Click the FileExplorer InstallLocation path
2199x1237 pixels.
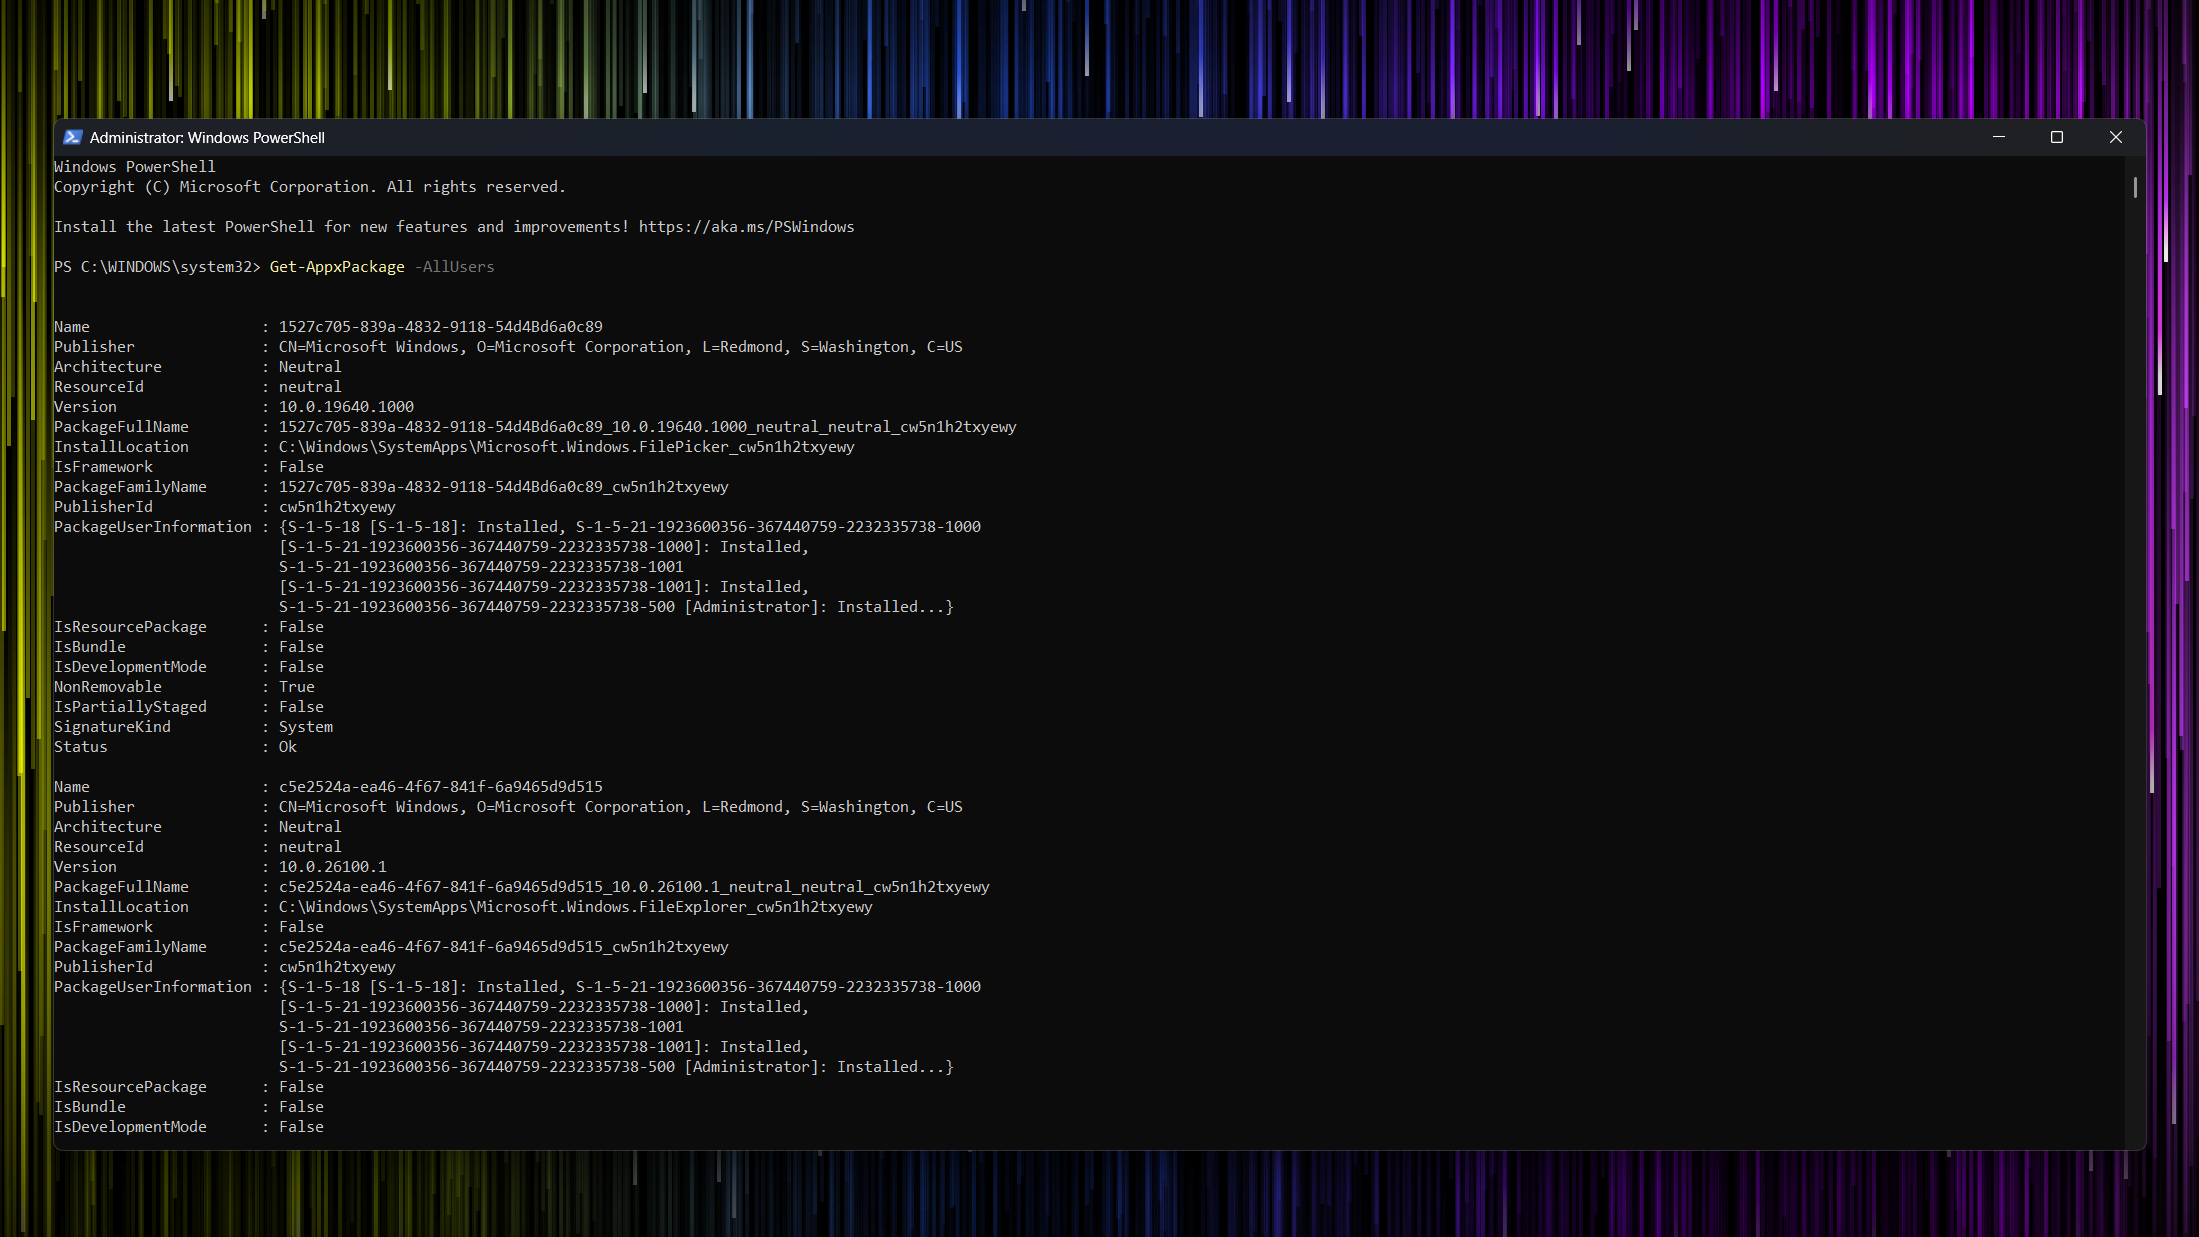[x=576, y=907]
